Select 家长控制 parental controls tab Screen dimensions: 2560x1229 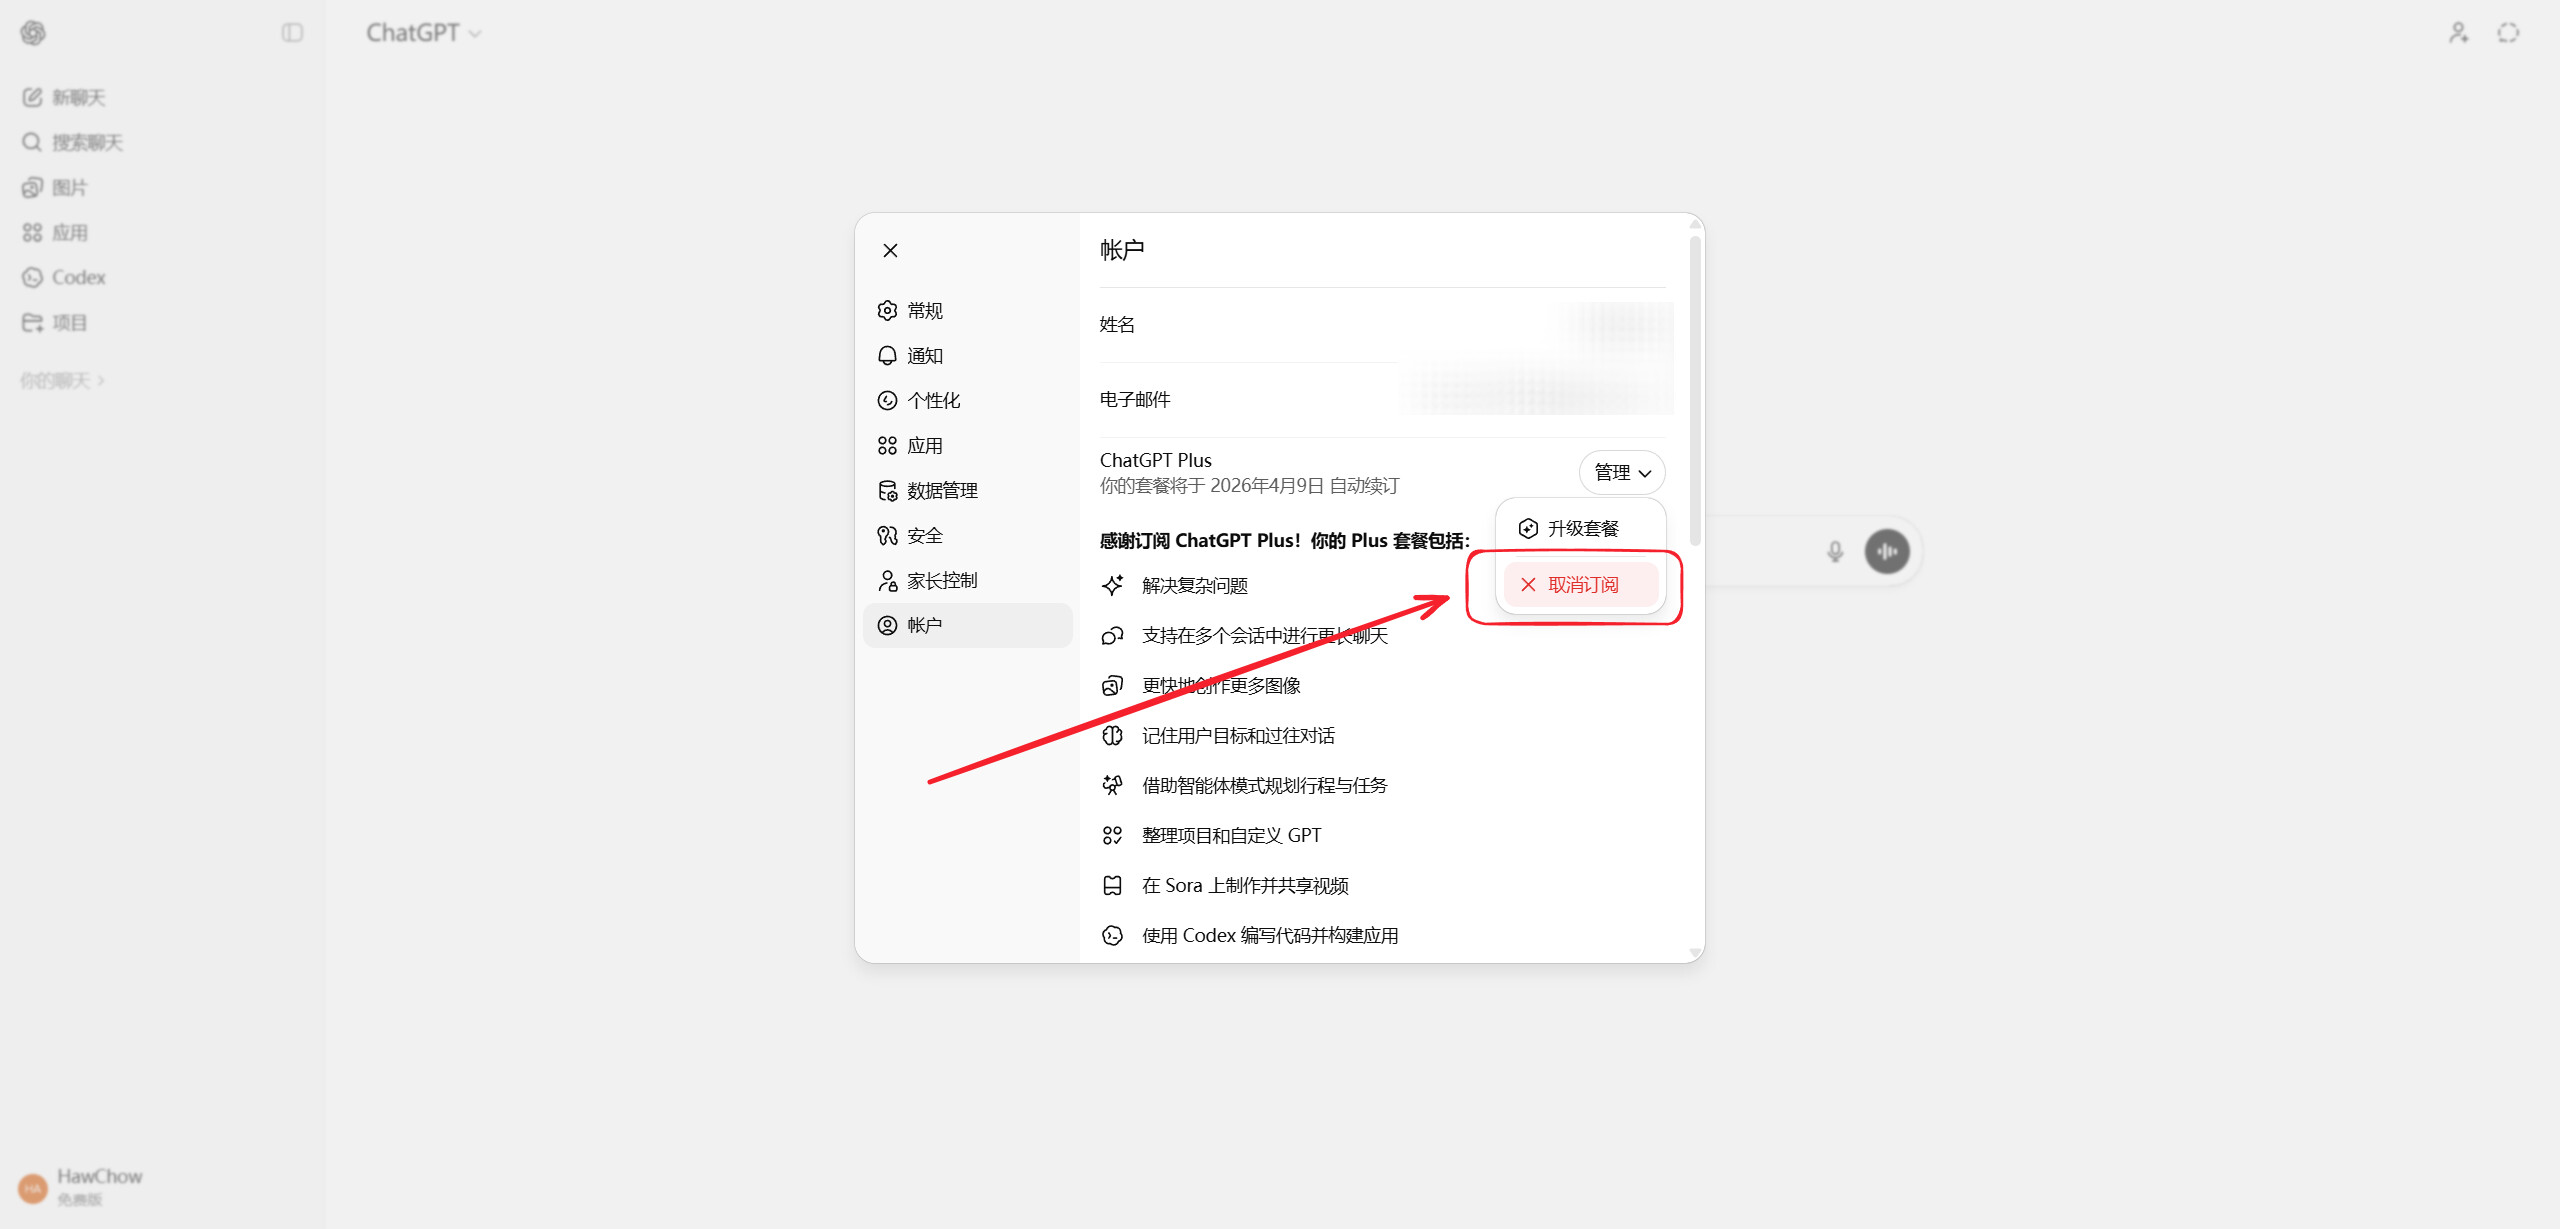(941, 581)
